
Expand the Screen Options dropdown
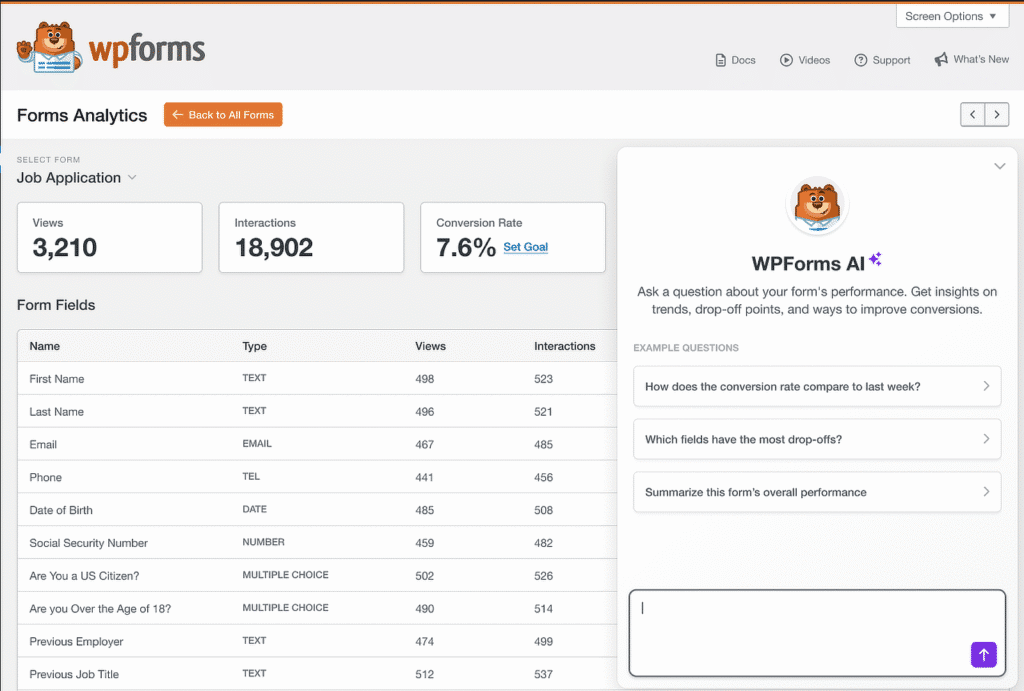point(952,16)
